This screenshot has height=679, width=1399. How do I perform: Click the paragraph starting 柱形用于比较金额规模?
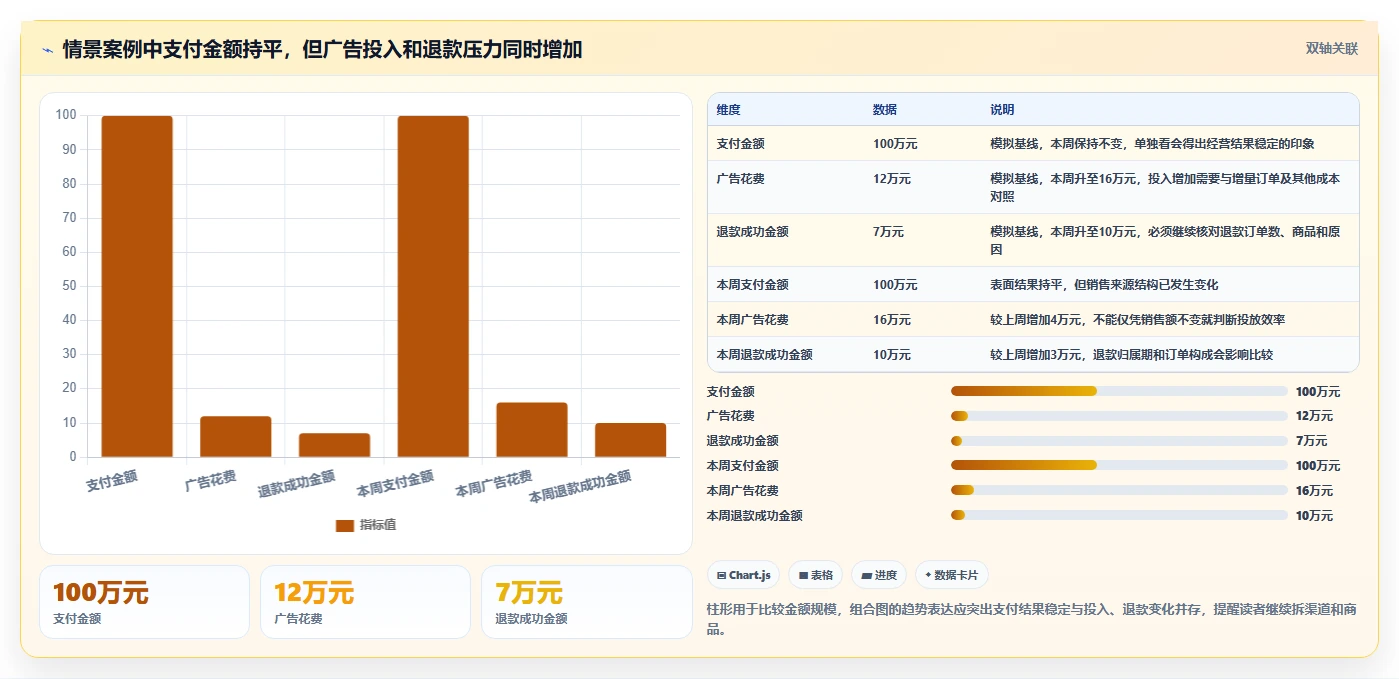pyautogui.click(x=1032, y=618)
